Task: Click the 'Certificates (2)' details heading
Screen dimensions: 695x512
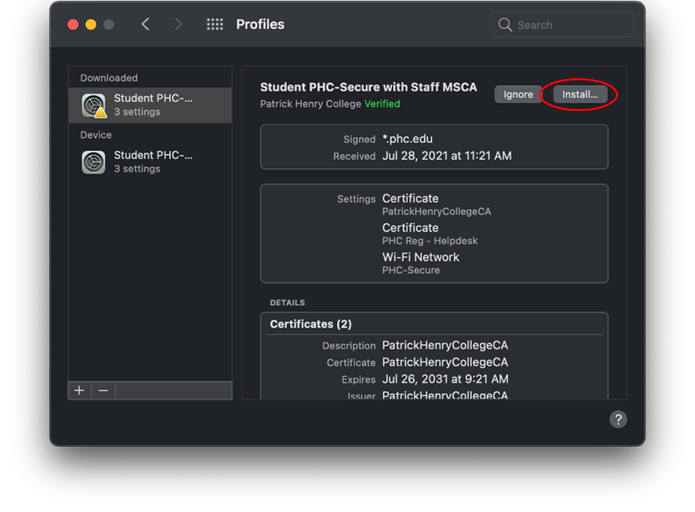Action: tap(311, 324)
